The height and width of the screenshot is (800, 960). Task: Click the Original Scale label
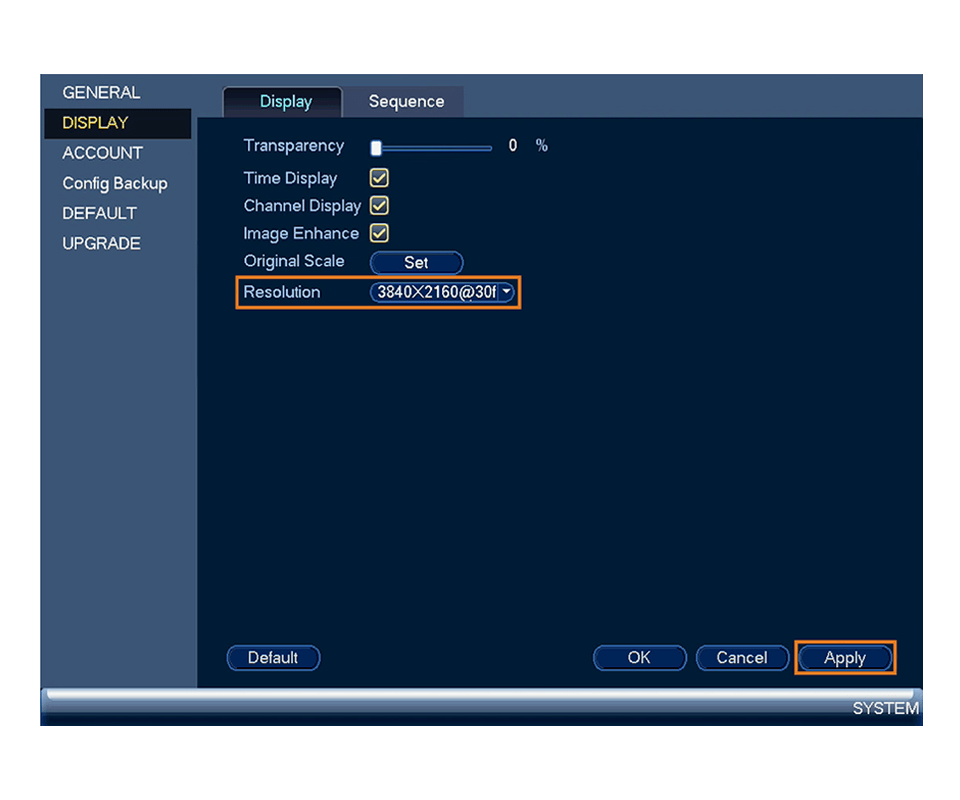coord(294,261)
